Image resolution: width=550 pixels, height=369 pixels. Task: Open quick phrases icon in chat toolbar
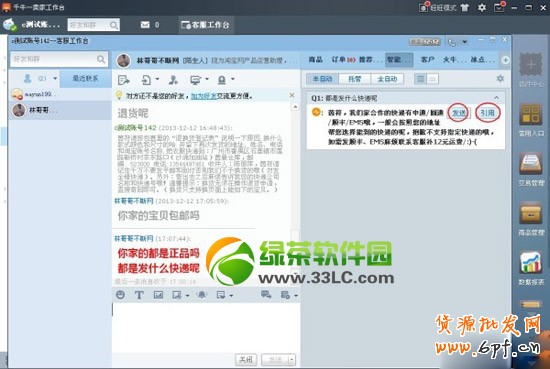221,295
